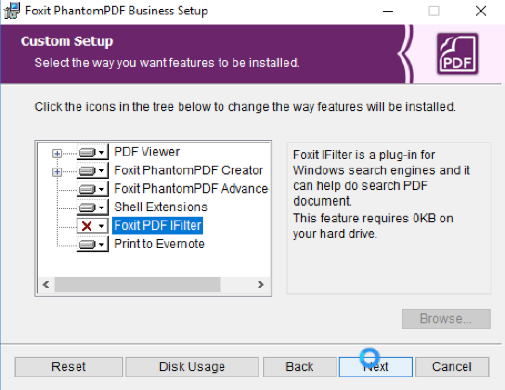Click the Next button
This screenshot has width=505, height=390.
click(376, 367)
